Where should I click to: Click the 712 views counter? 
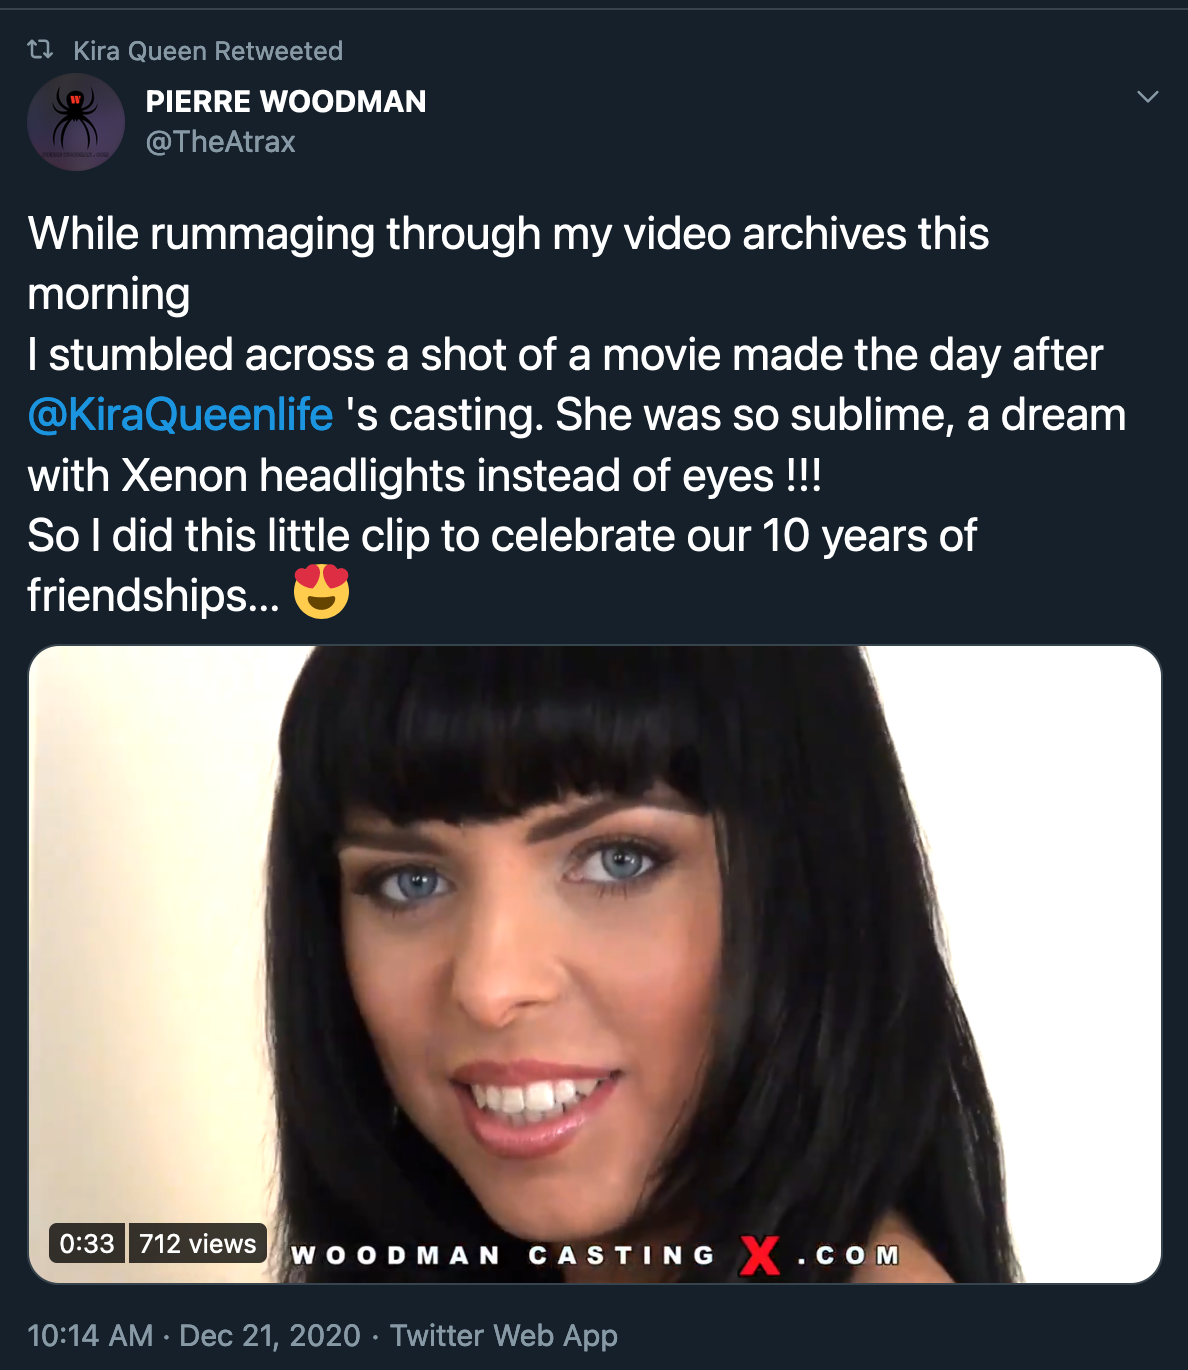pyautogui.click(x=198, y=1243)
